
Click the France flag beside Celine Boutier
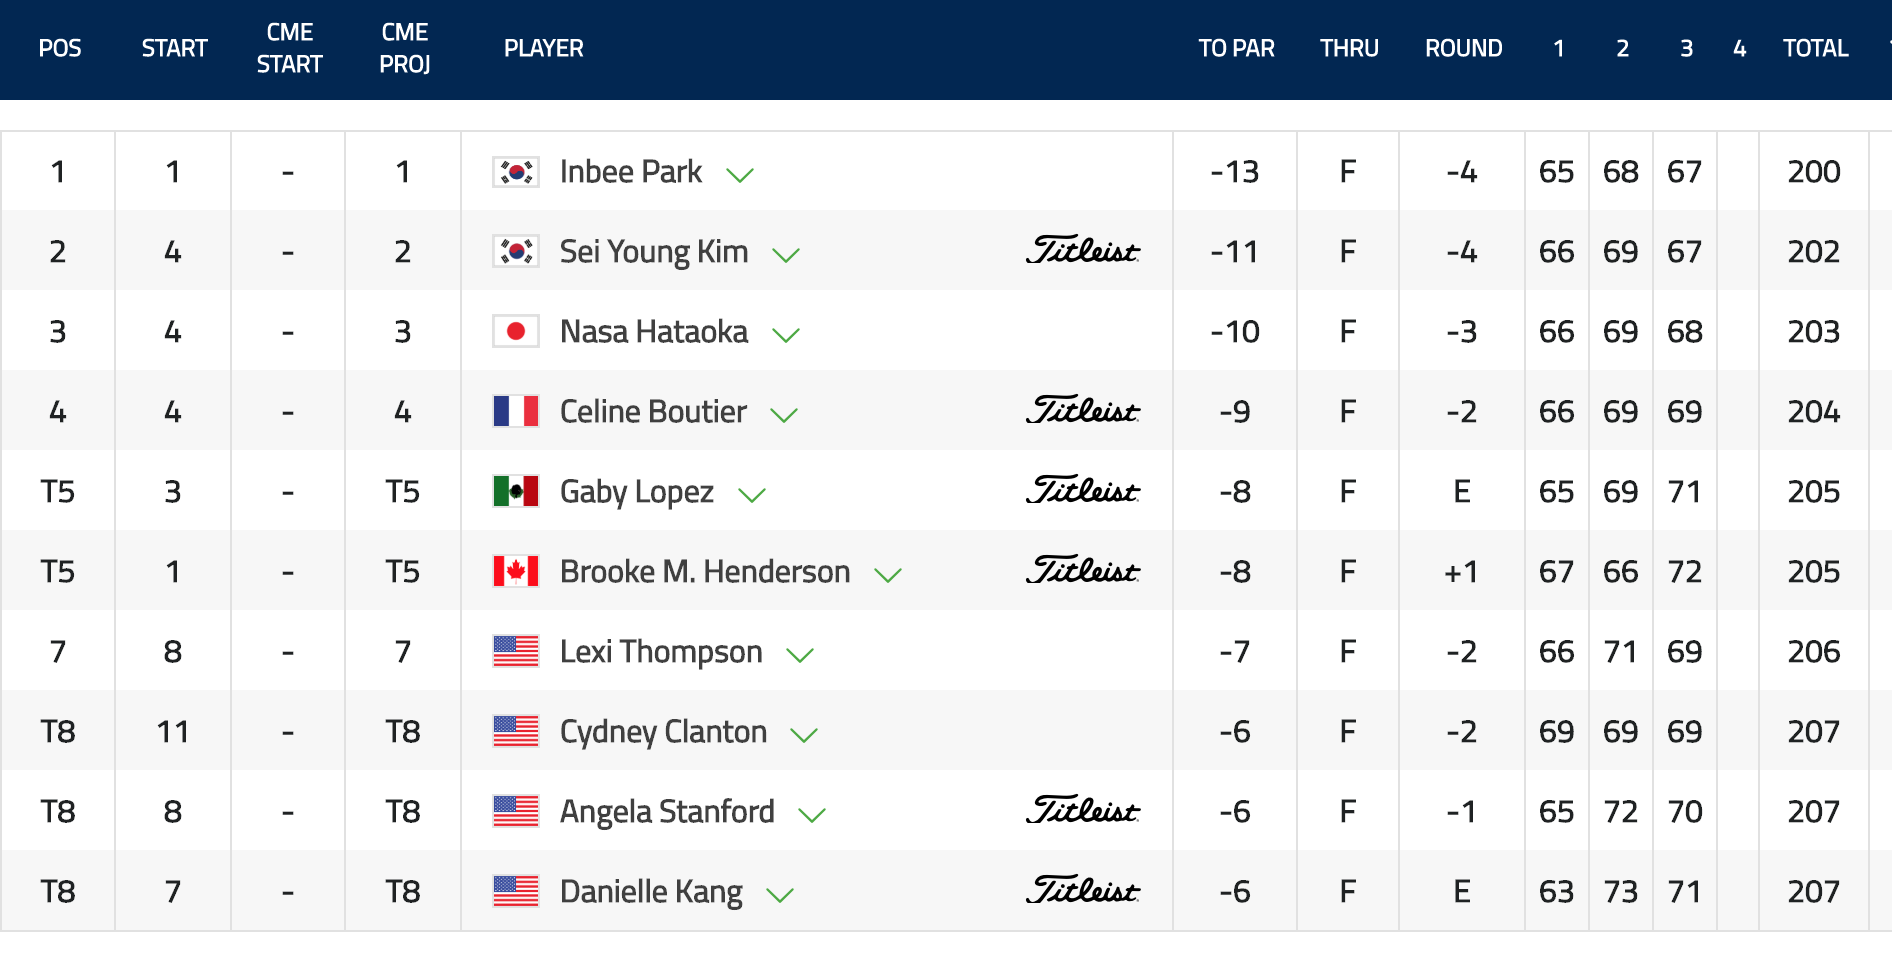point(516,411)
